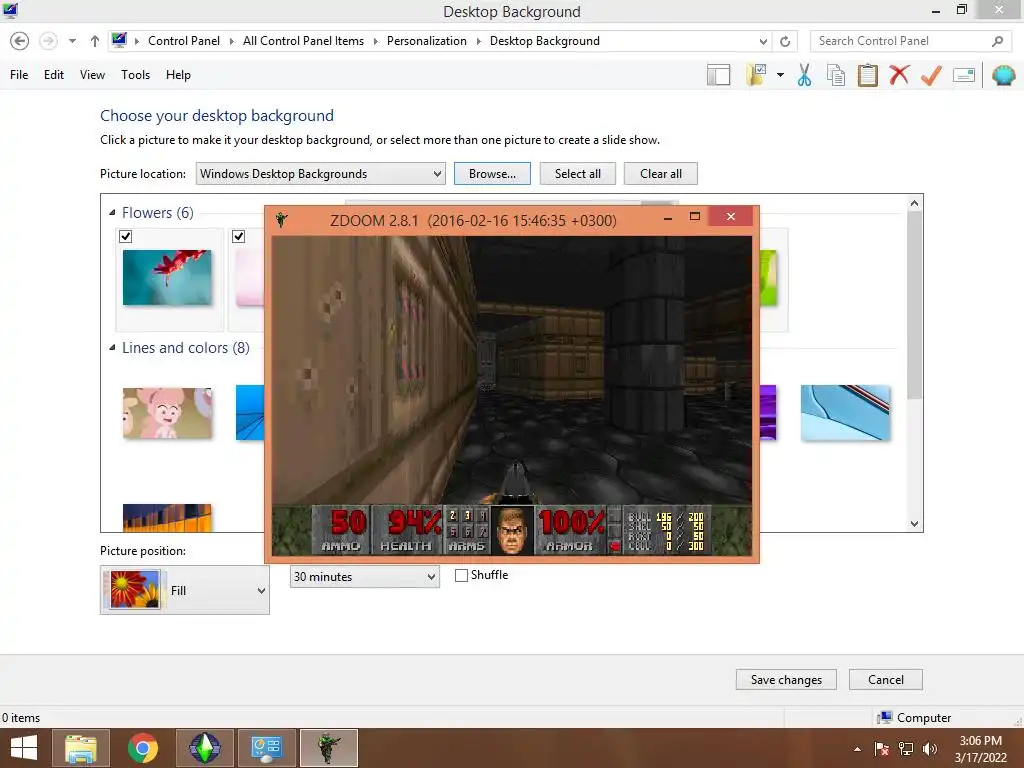This screenshot has width=1024, height=768.
Task: Click the Clear all button
Action: 661,174
